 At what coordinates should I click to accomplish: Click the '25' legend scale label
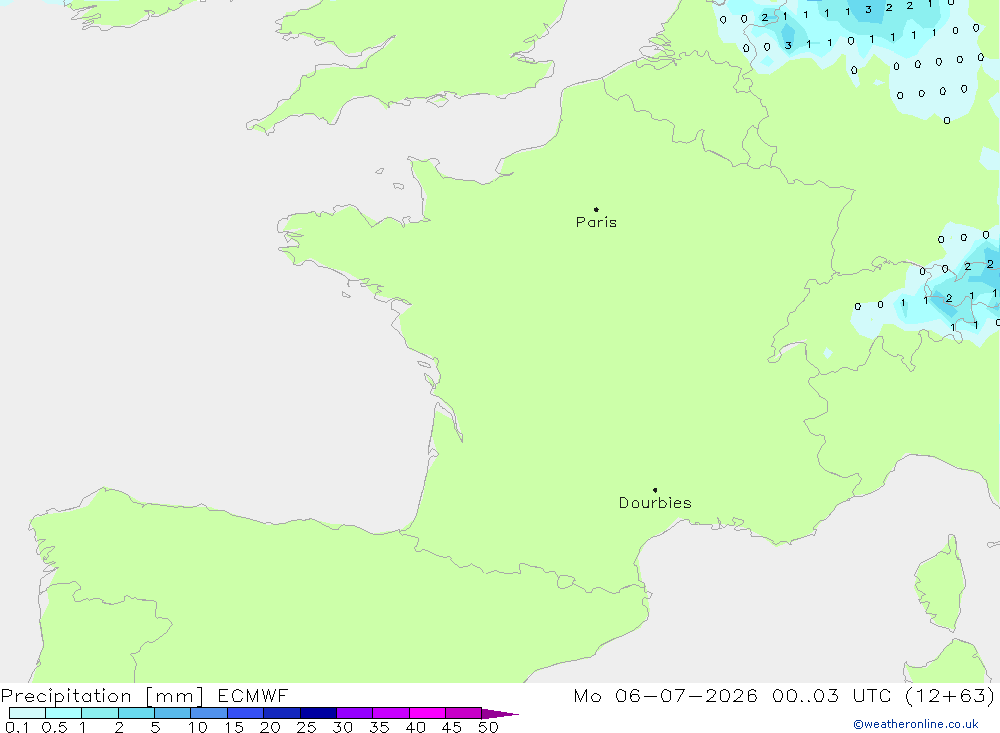click(x=307, y=727)
